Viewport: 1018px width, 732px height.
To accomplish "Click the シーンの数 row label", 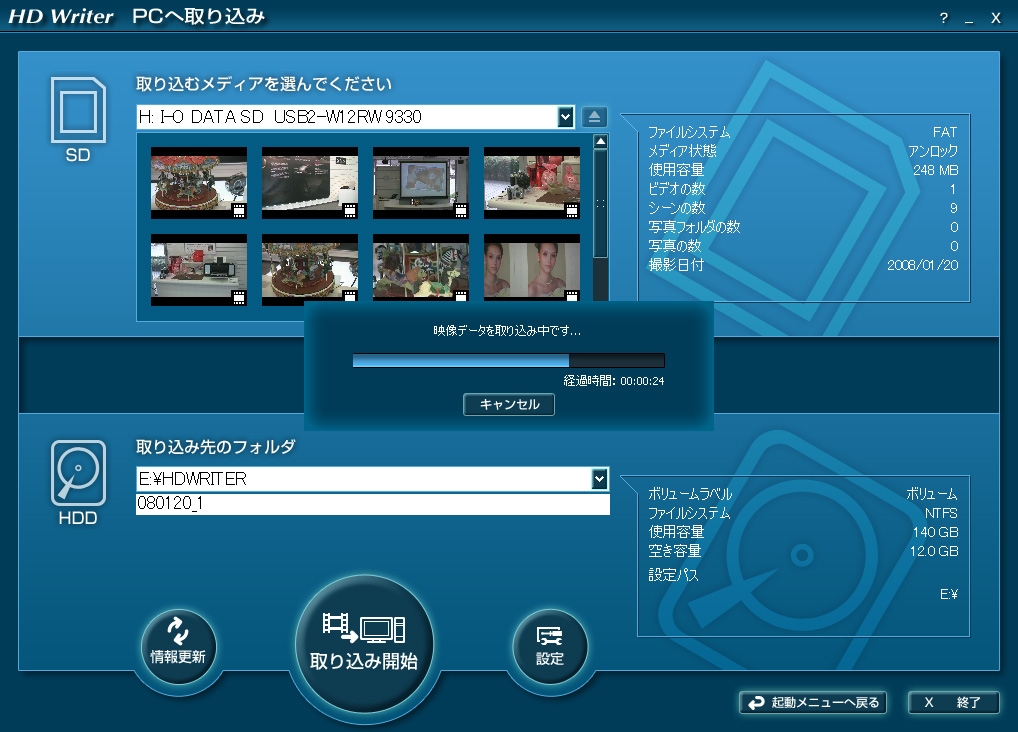I will [677, 208].
